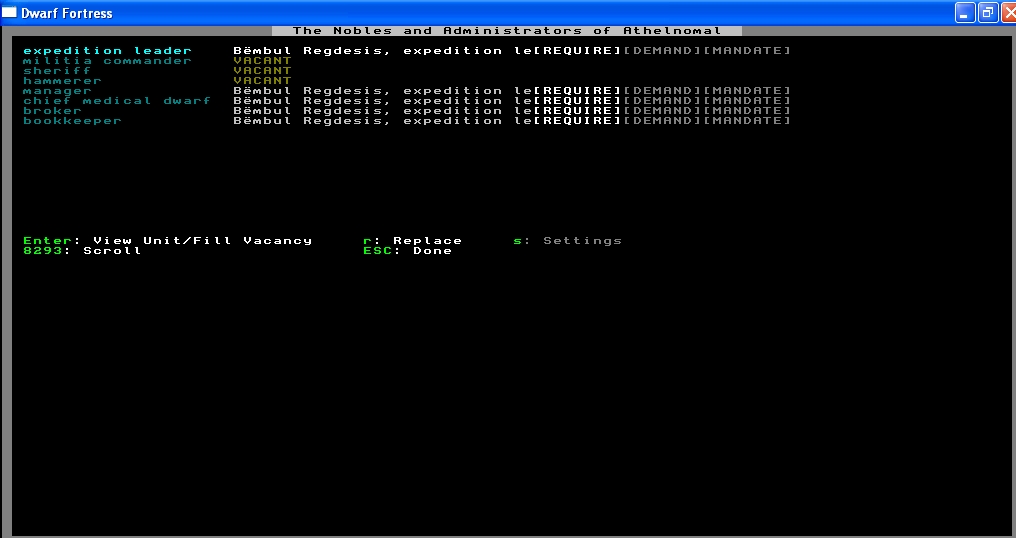Image resolution: width=1016 pixels, height=538 pixels.
Task: Open MANDATE for the chief medical dwarf row
Action: click(747, 101)
